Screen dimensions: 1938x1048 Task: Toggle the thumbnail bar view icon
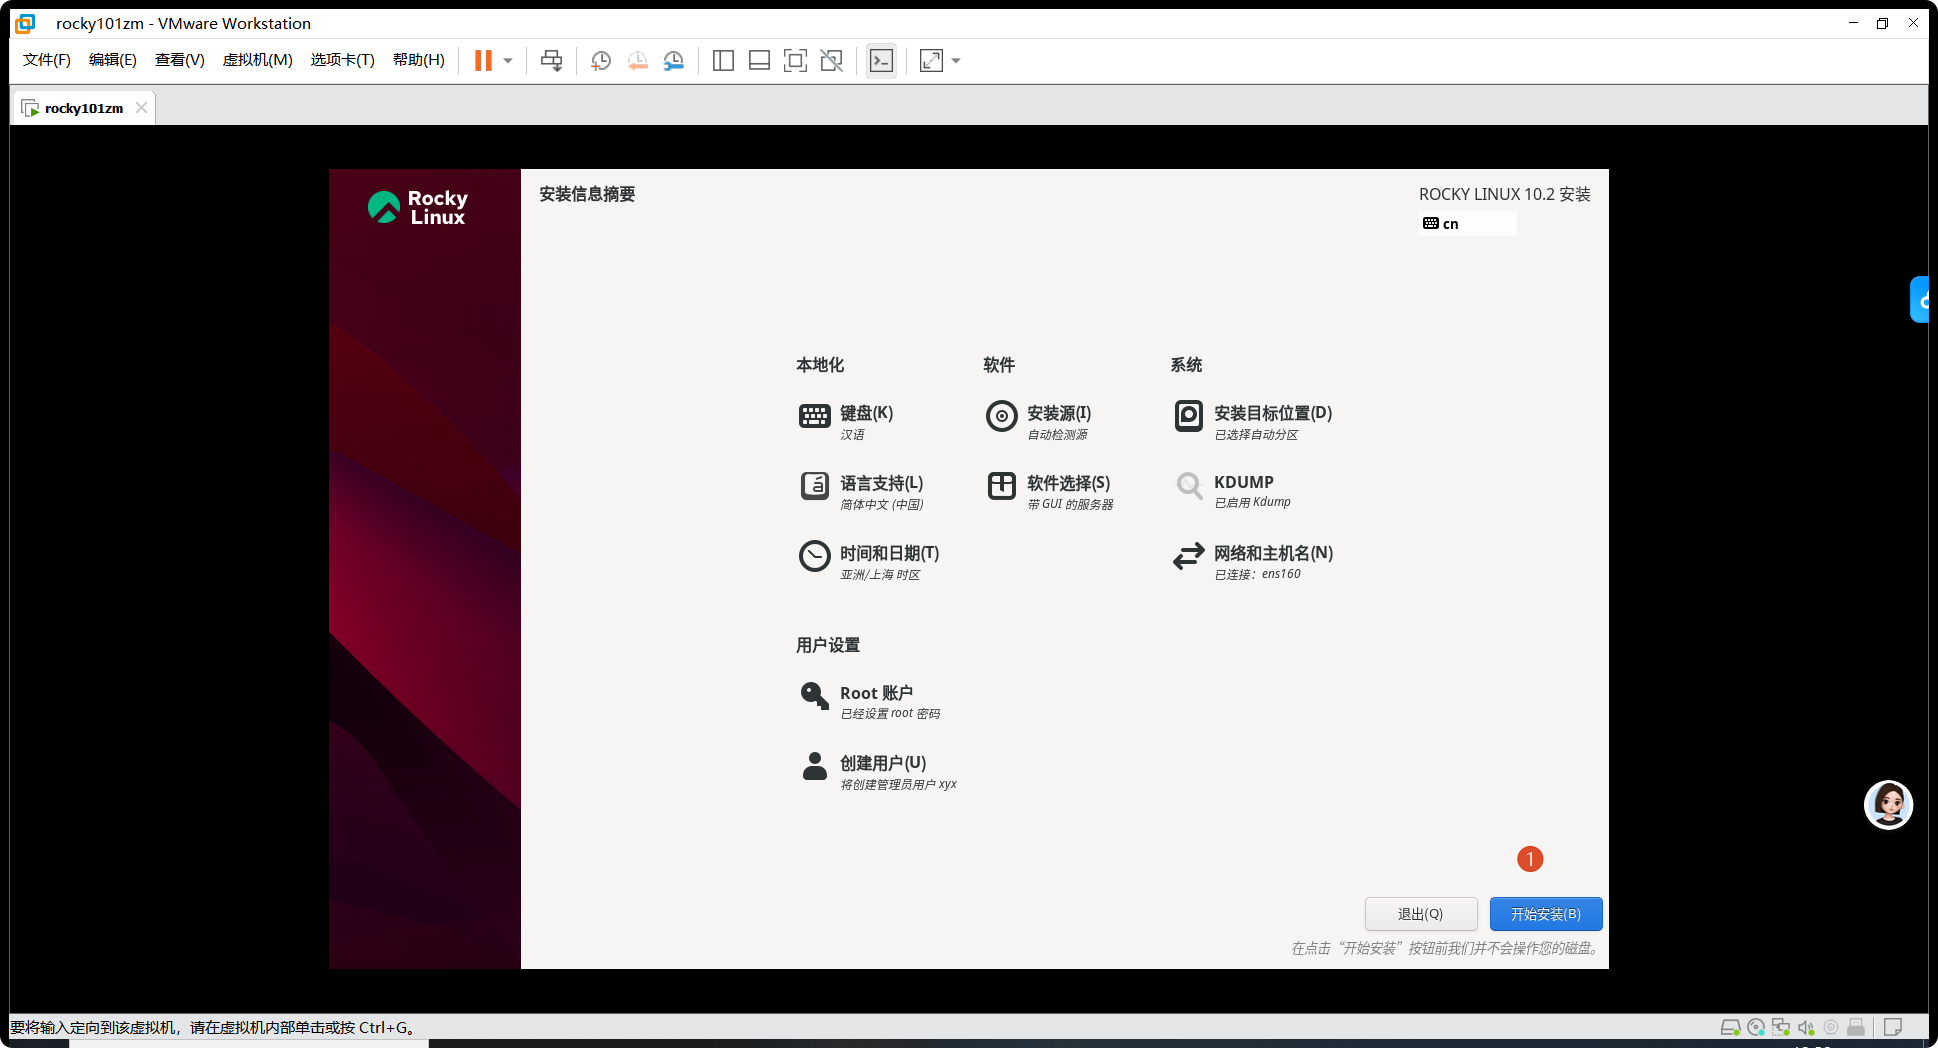[759, 61]
